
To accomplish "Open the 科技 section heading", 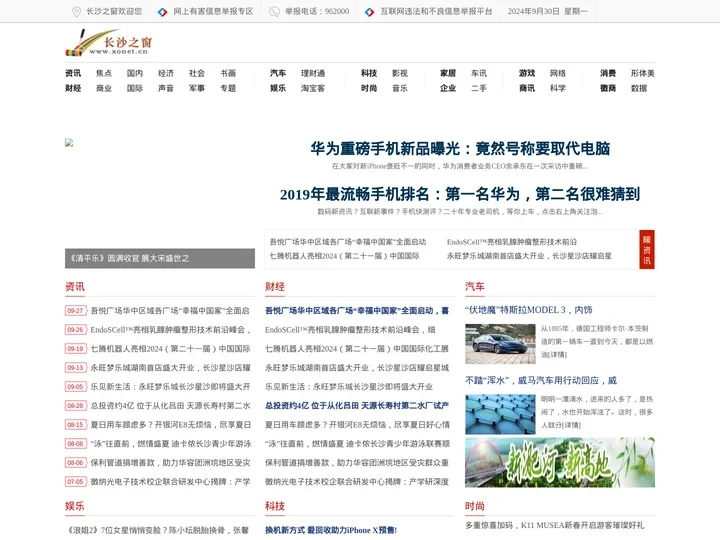I will [275, 506].
